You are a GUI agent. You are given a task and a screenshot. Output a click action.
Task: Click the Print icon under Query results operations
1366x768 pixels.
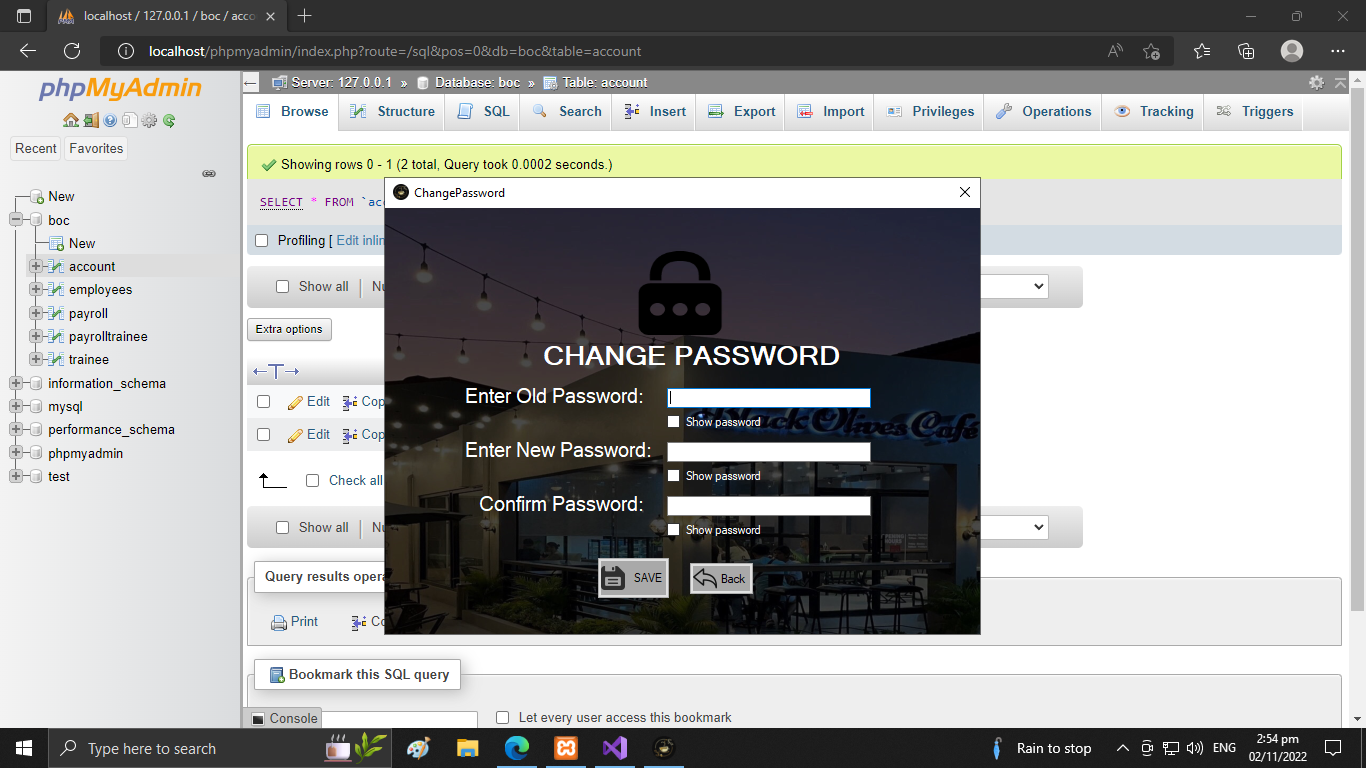click(277, 621)
